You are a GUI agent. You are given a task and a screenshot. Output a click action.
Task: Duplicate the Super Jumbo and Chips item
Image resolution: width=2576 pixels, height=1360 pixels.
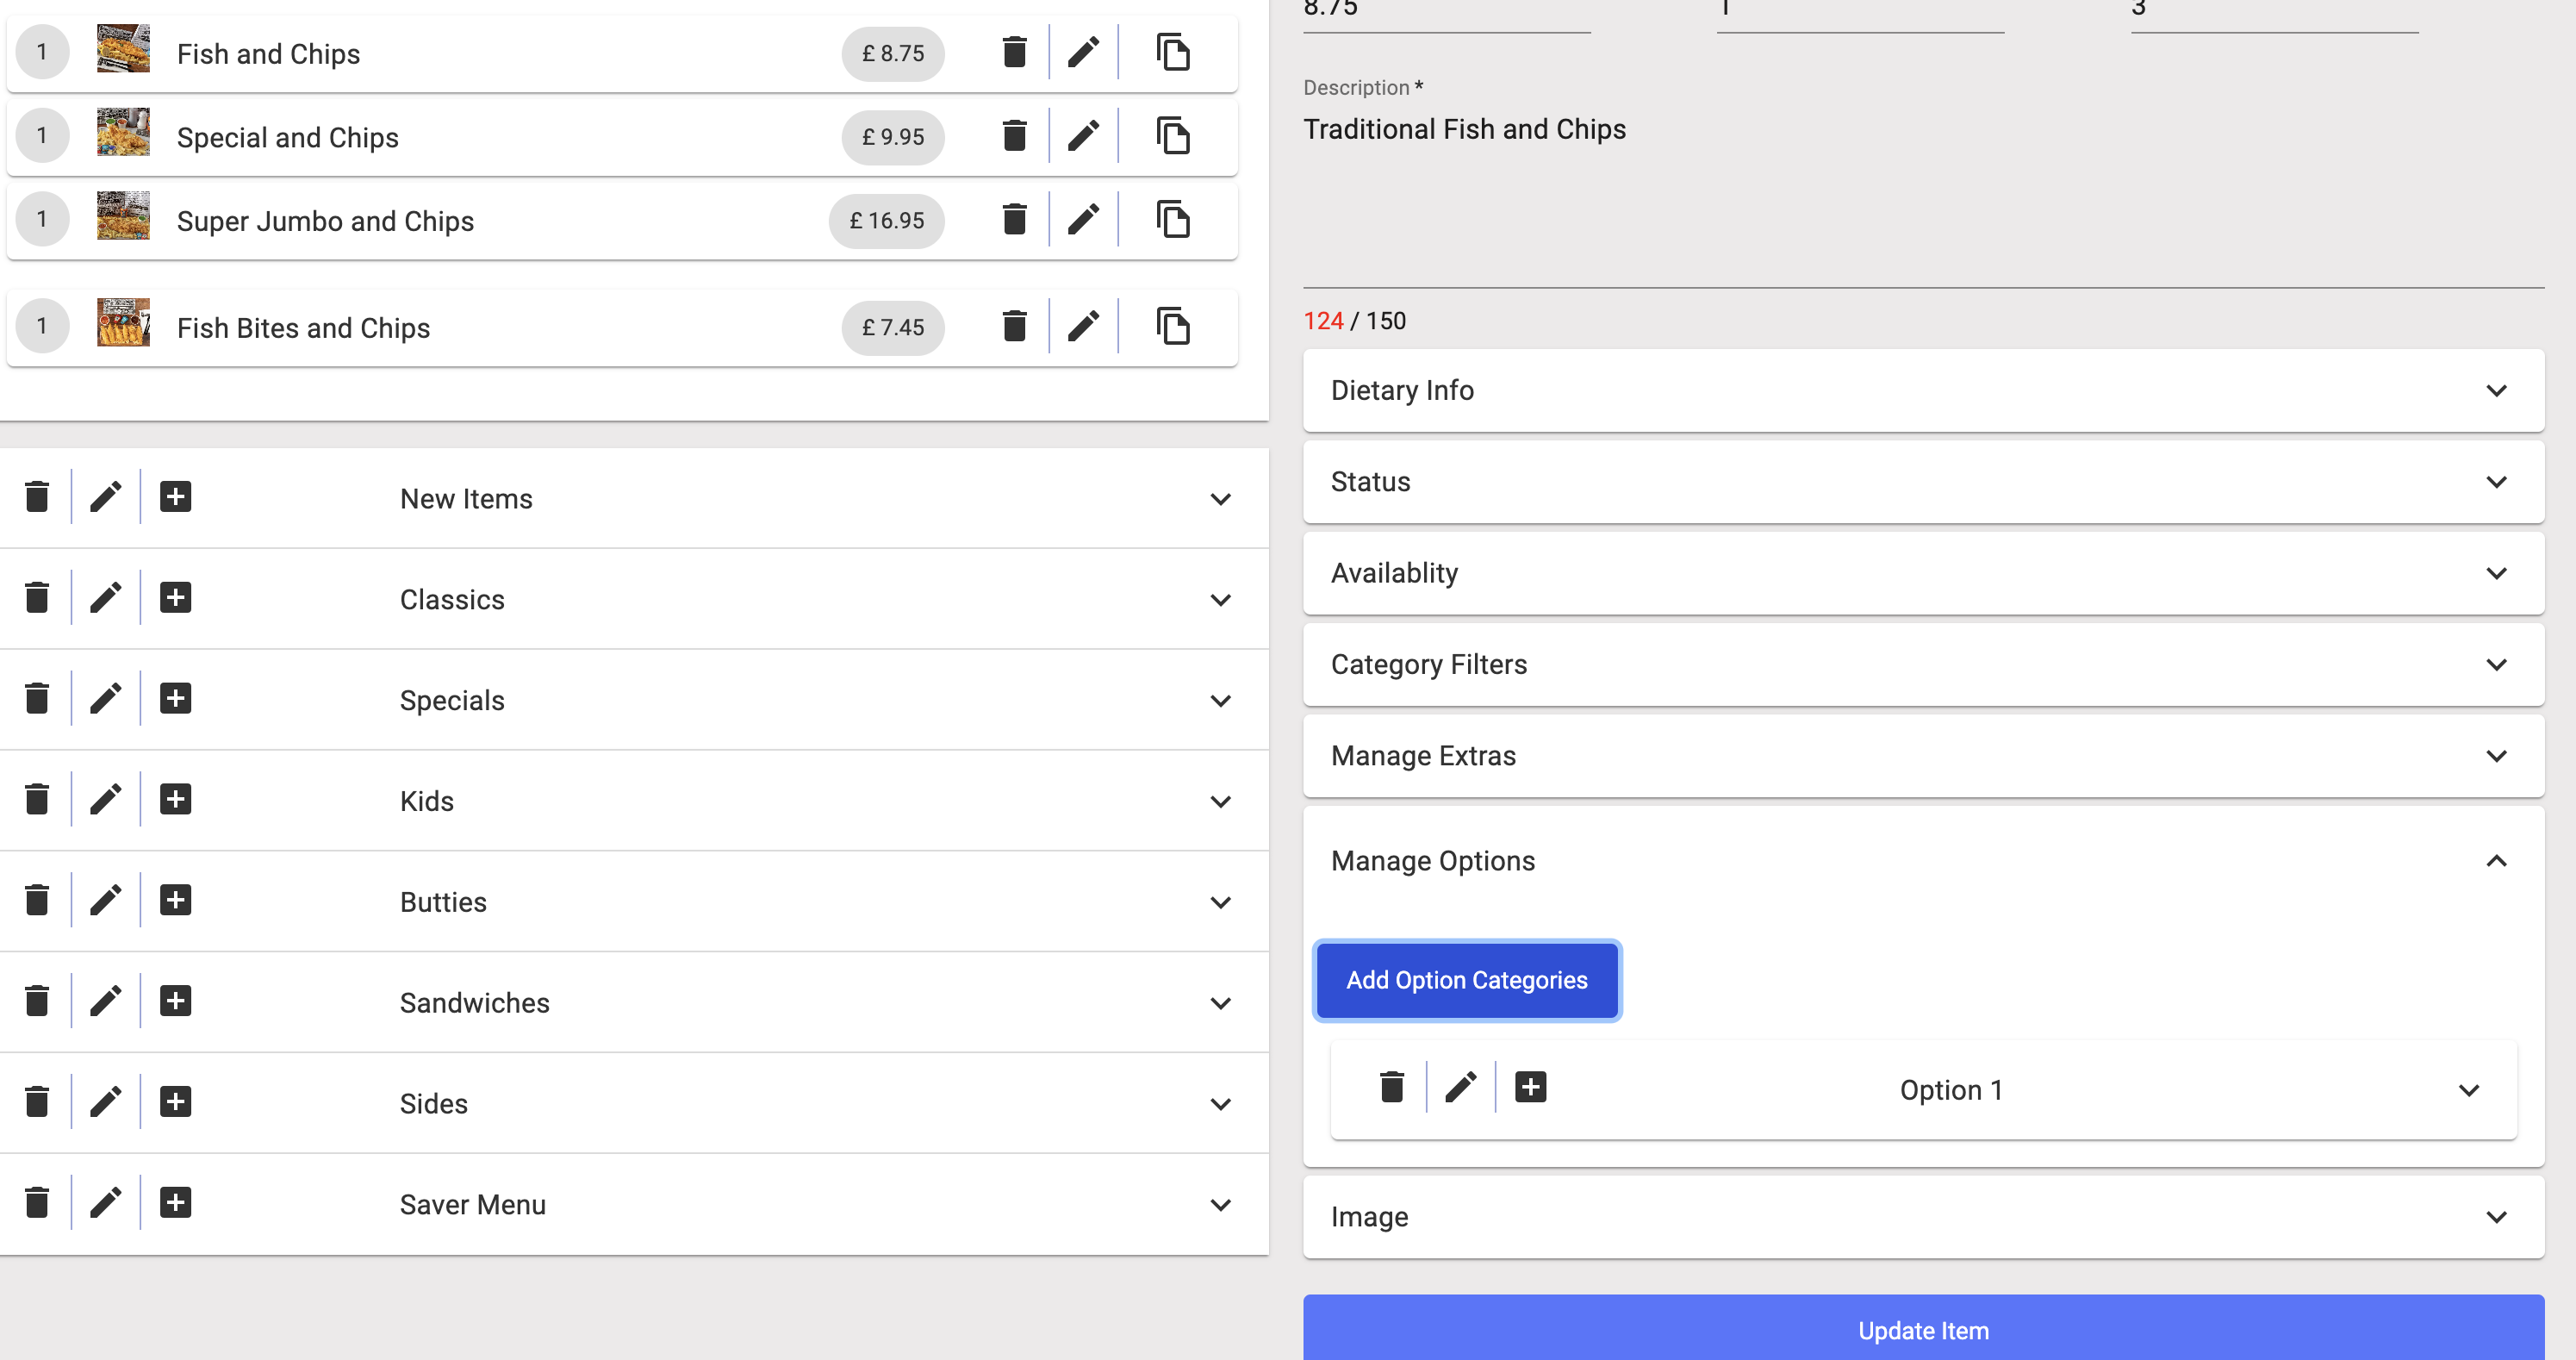pos(1172,219)
